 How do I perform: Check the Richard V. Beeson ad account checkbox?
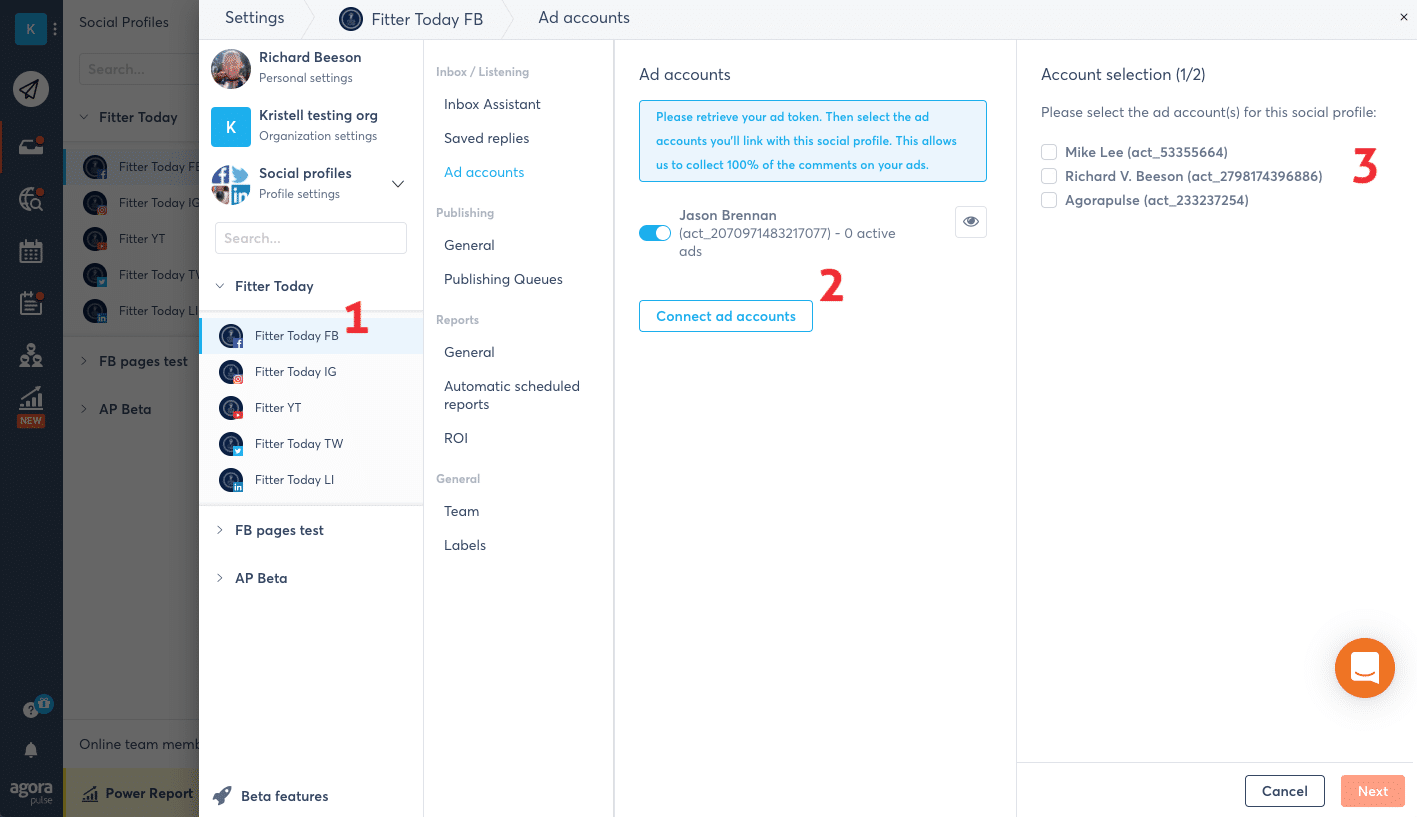point(1049,176)
